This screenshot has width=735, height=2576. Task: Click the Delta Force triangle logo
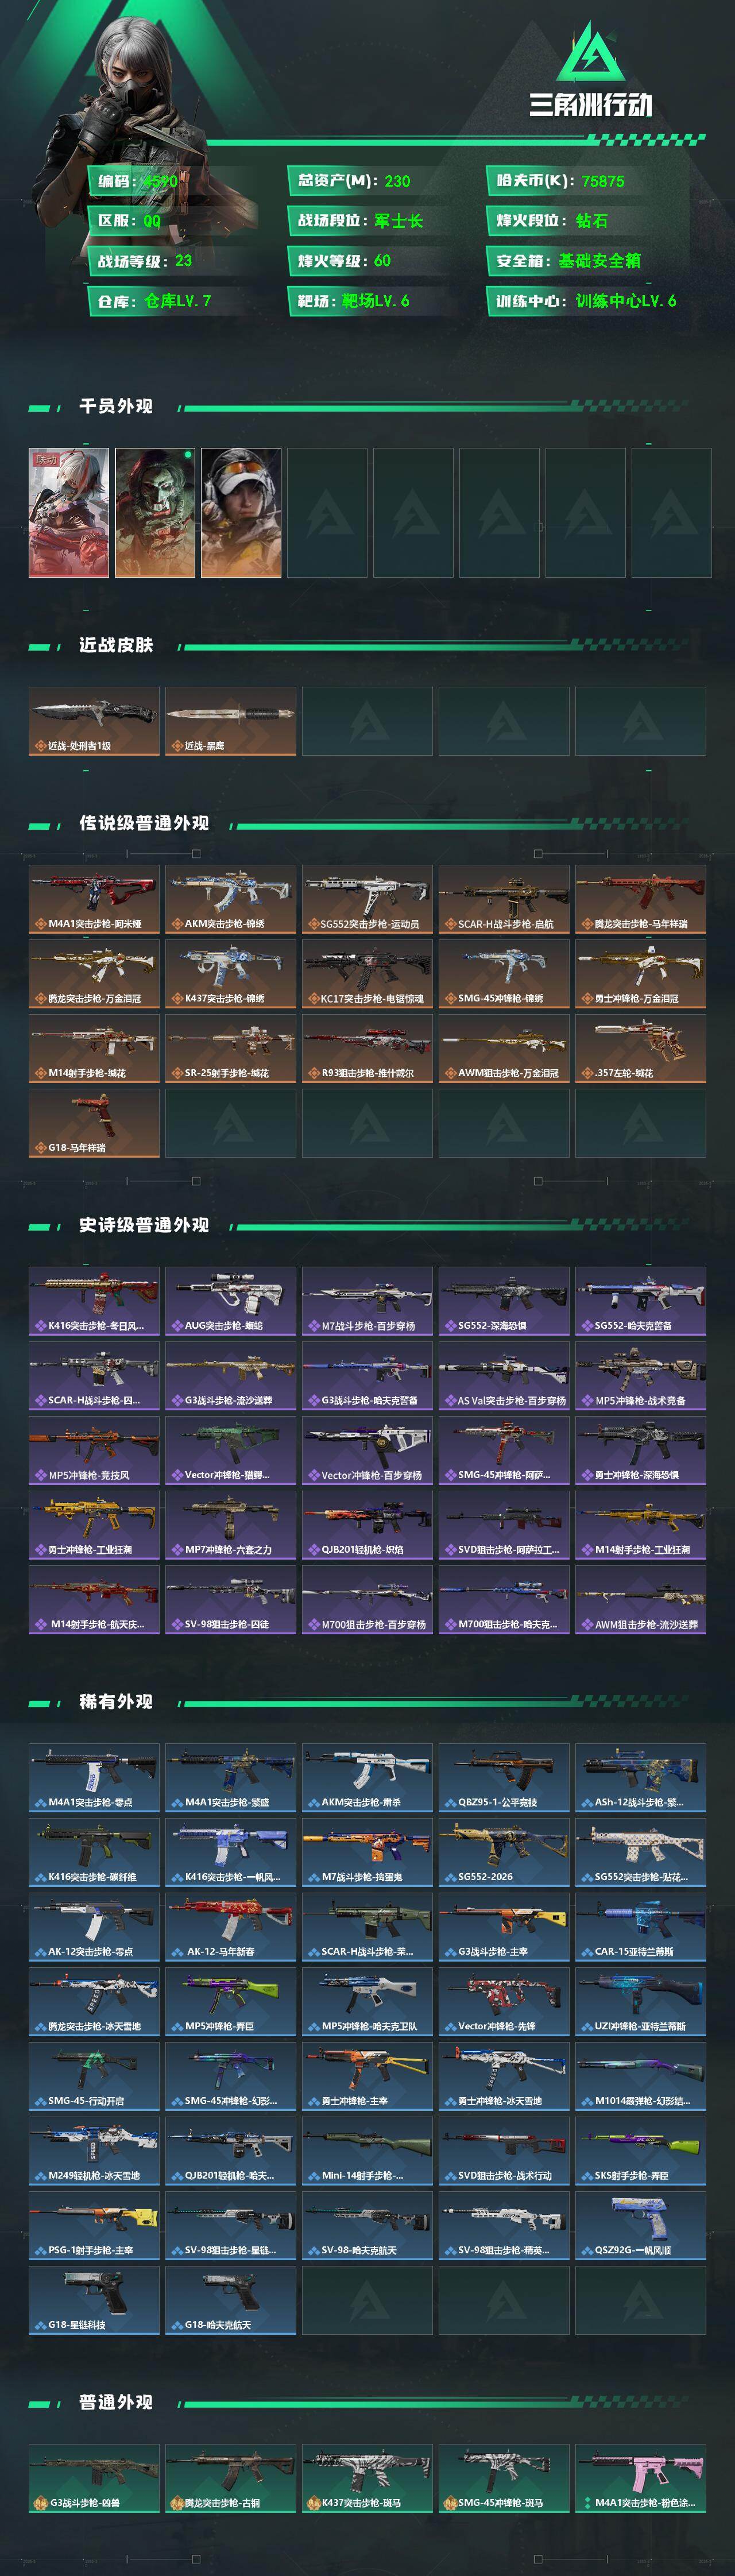pos(590,54)
